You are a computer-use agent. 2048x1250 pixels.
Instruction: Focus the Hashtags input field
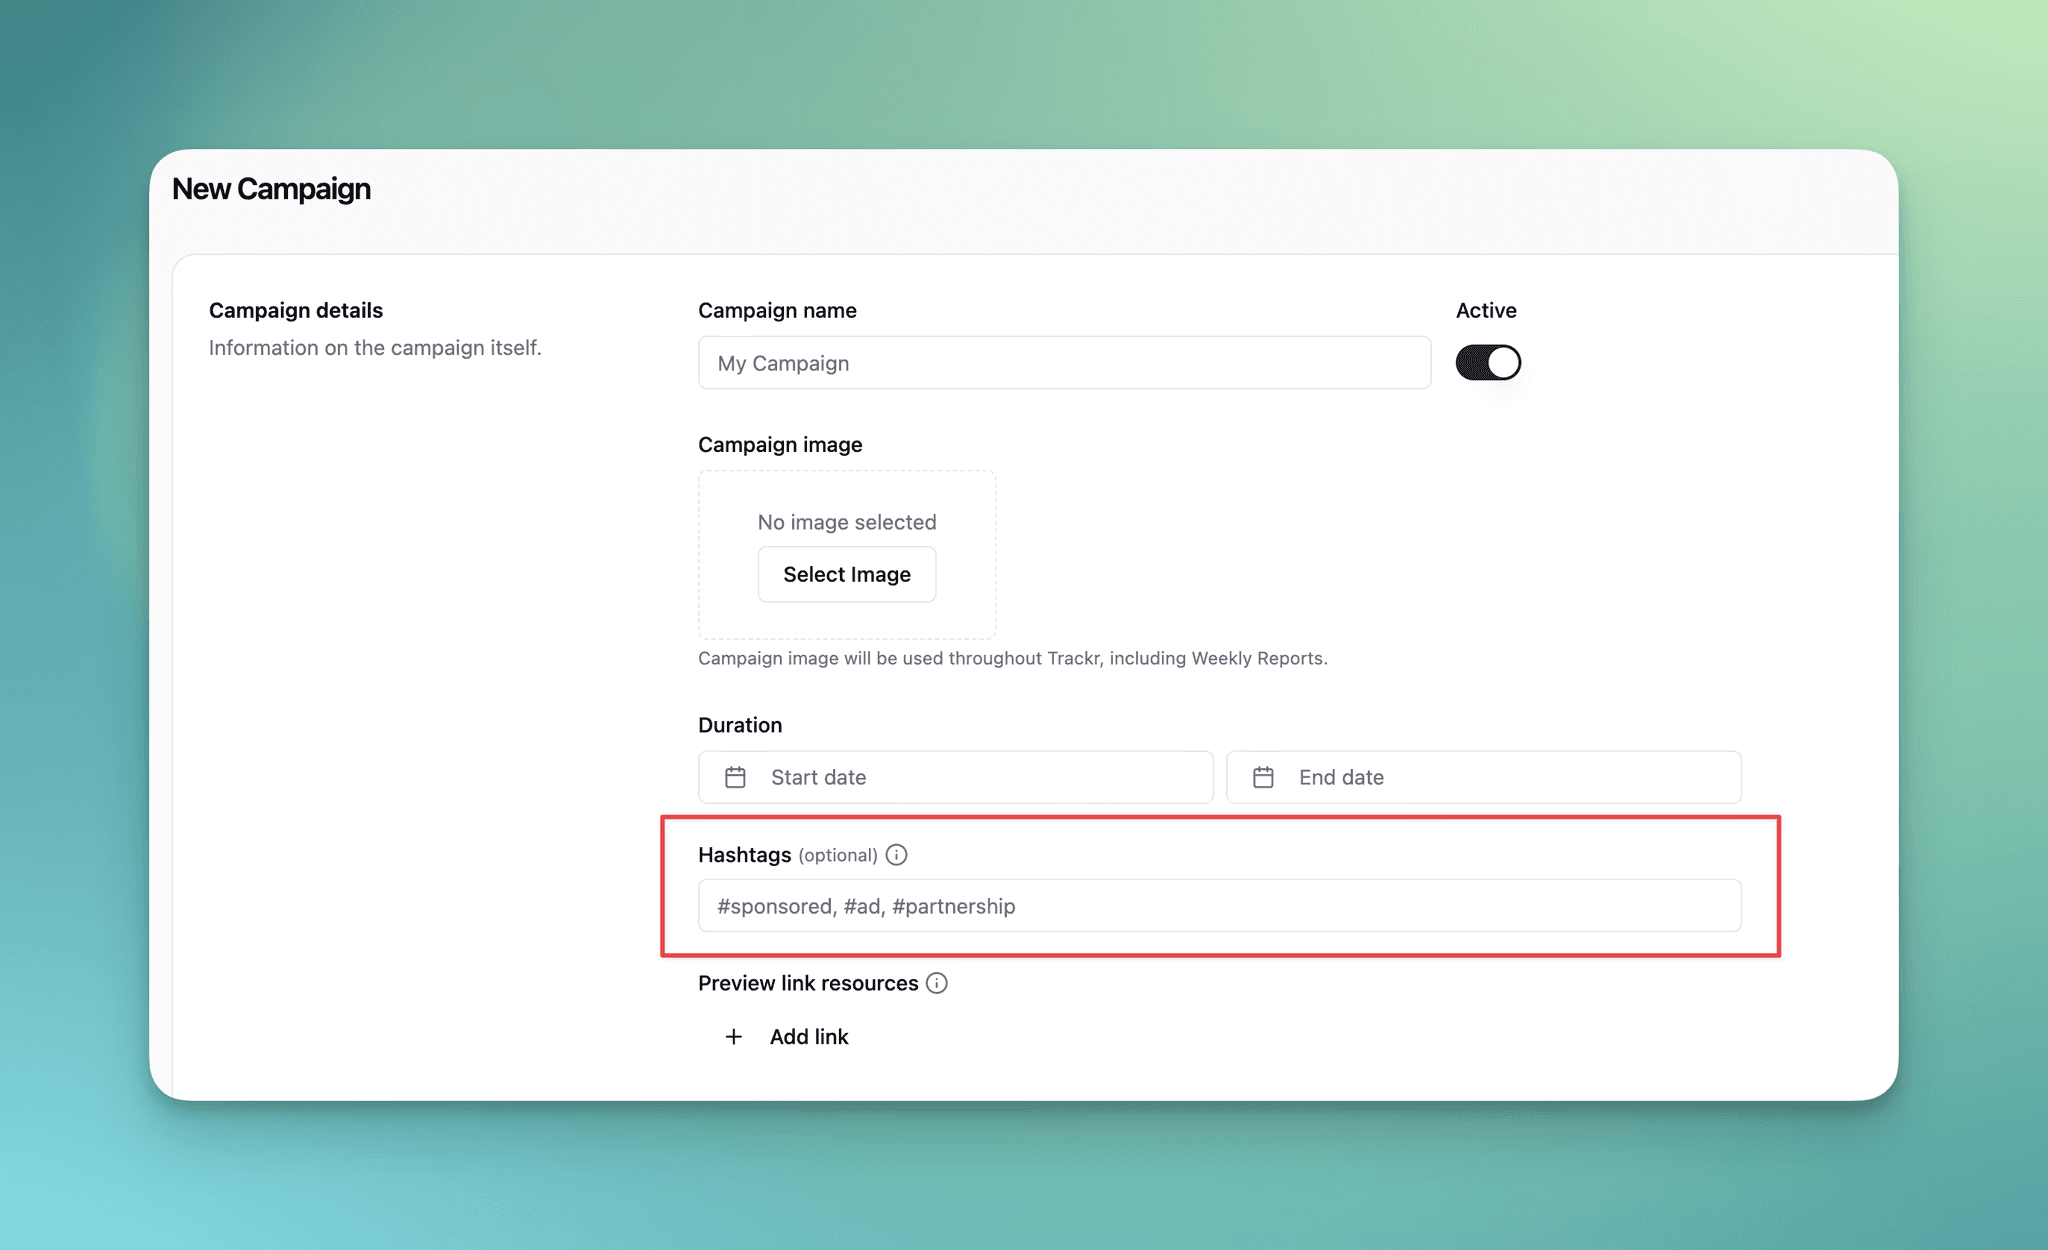tap(1219, 906)
